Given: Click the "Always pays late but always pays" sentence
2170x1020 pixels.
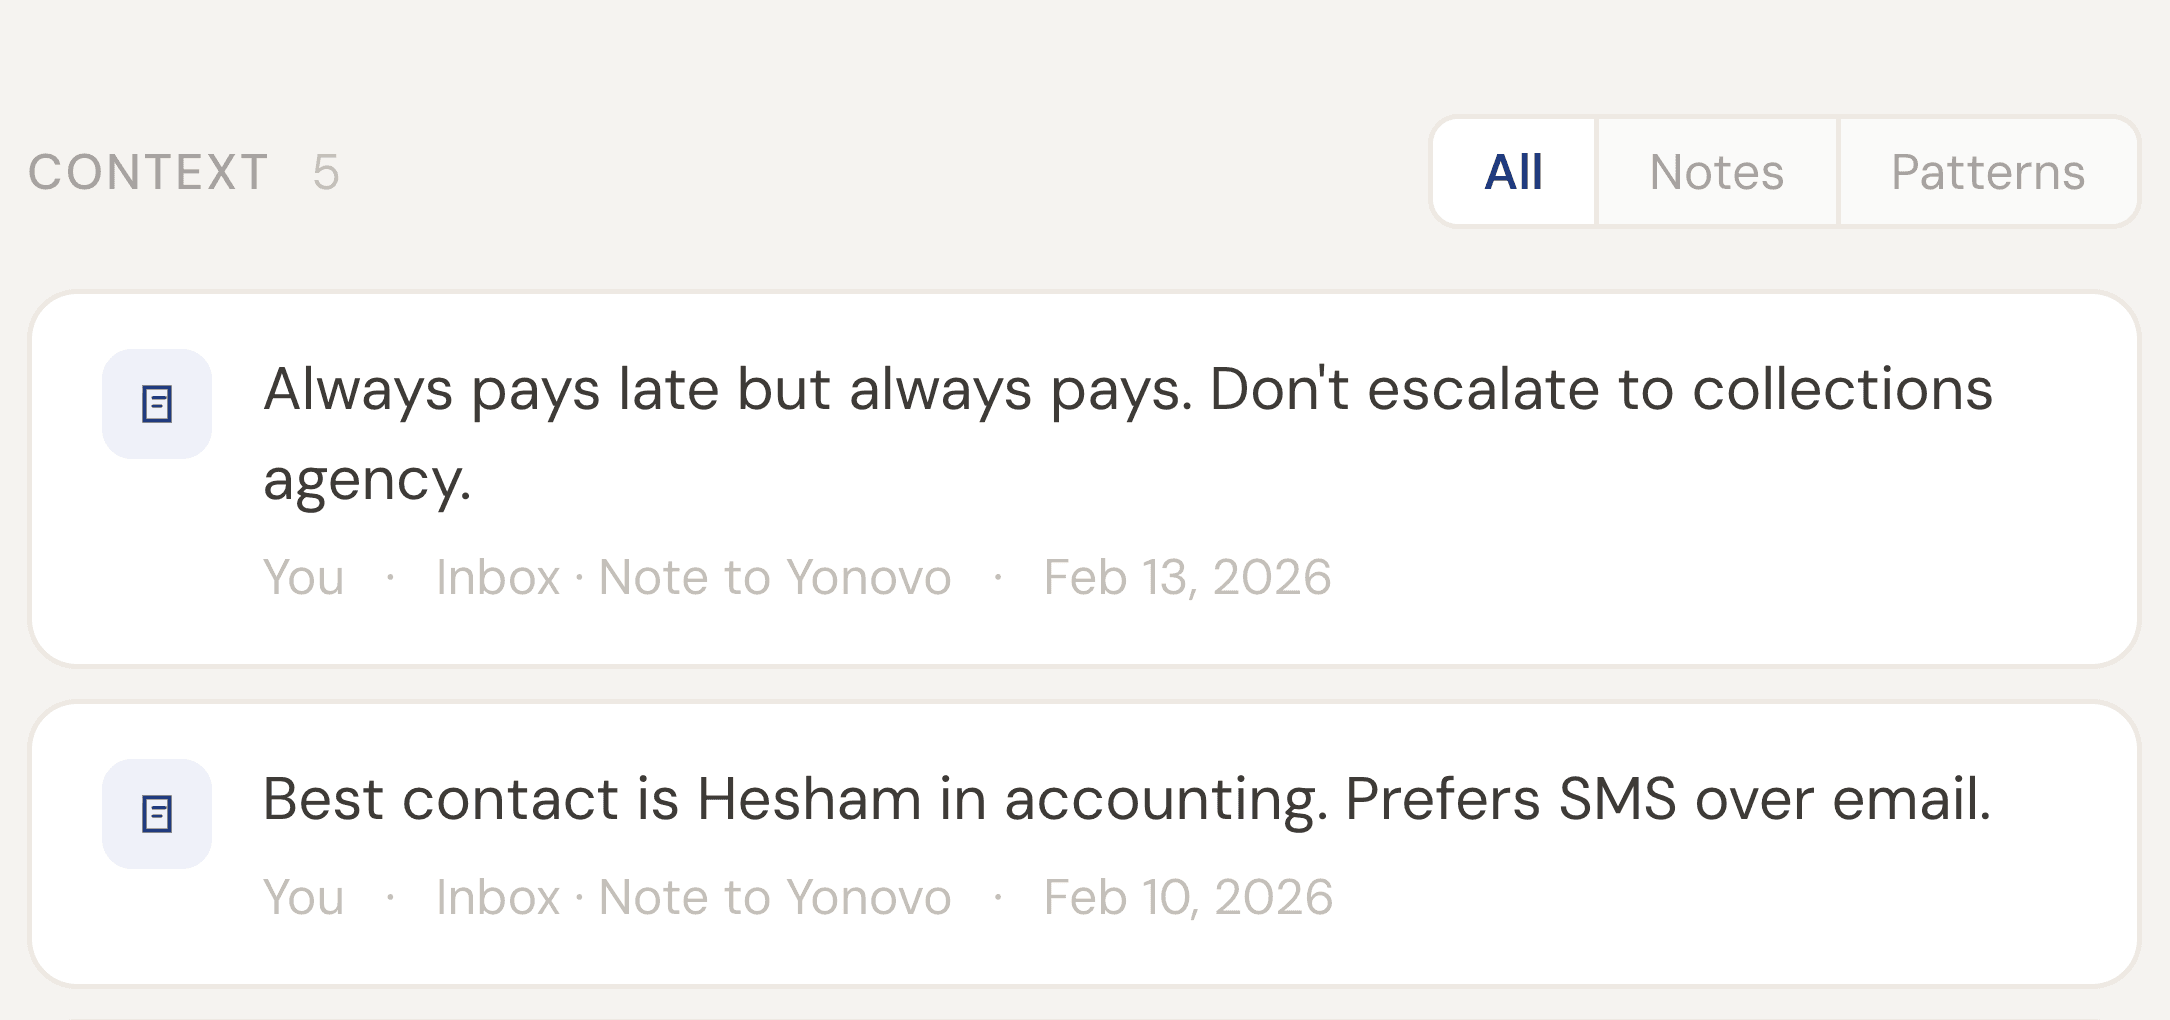Looking at the screenshot, I should click(x=727, y=389).
